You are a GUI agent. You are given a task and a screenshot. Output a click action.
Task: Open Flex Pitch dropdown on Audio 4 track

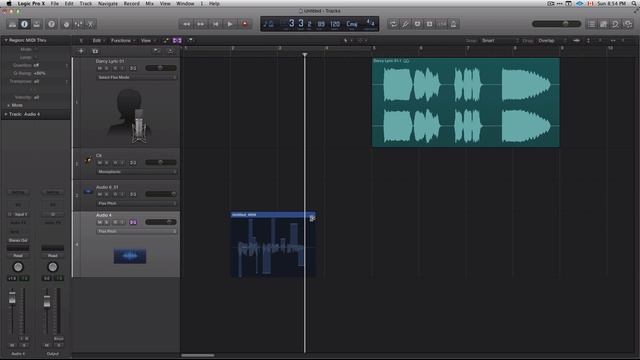[137, 231]
